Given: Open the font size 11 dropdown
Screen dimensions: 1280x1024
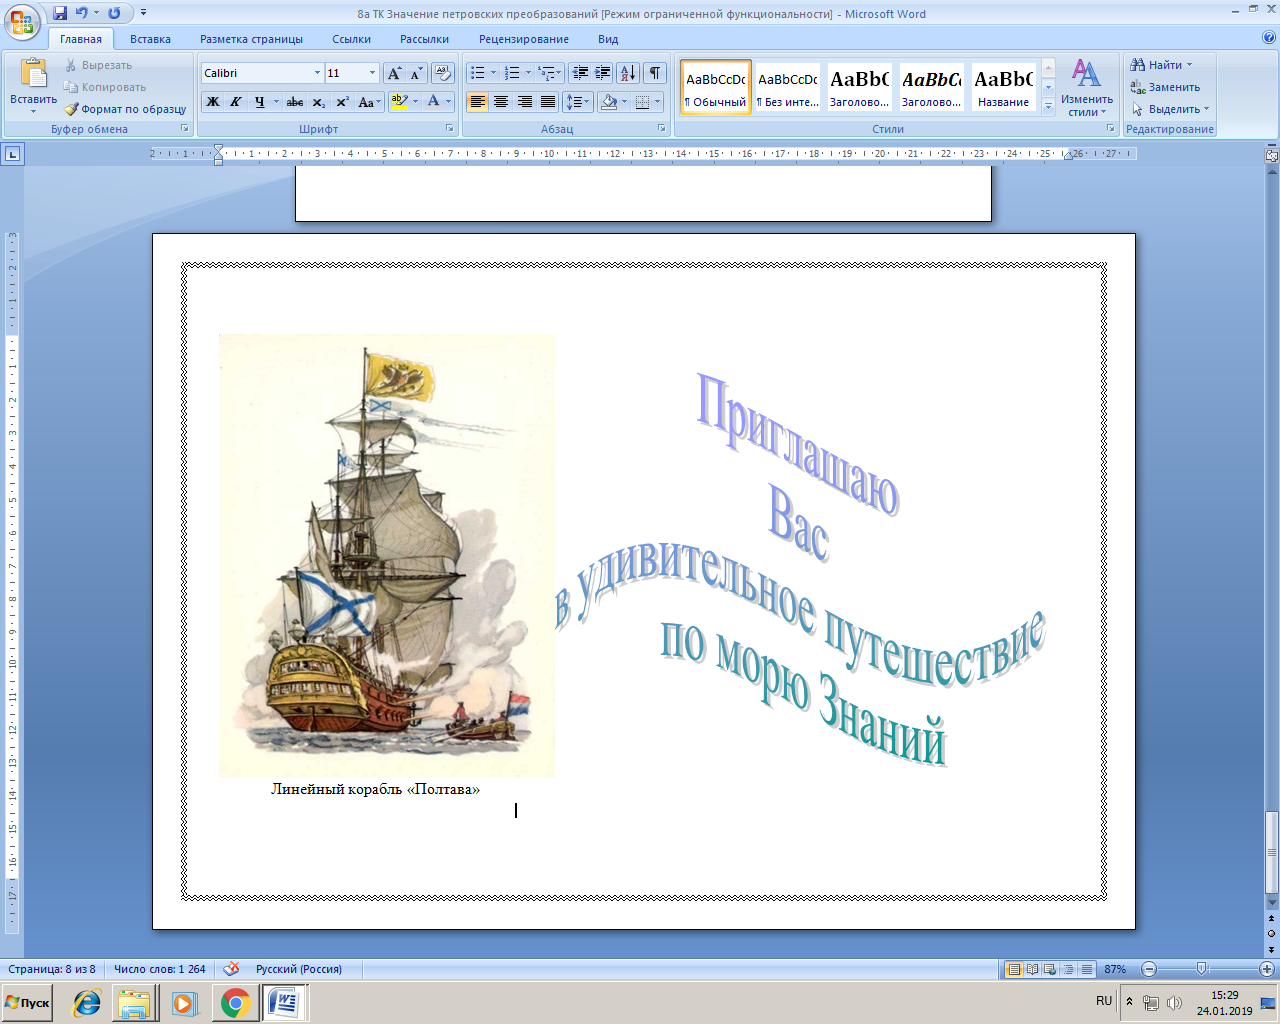Looking at the screenshot, I should pos(372,73).
